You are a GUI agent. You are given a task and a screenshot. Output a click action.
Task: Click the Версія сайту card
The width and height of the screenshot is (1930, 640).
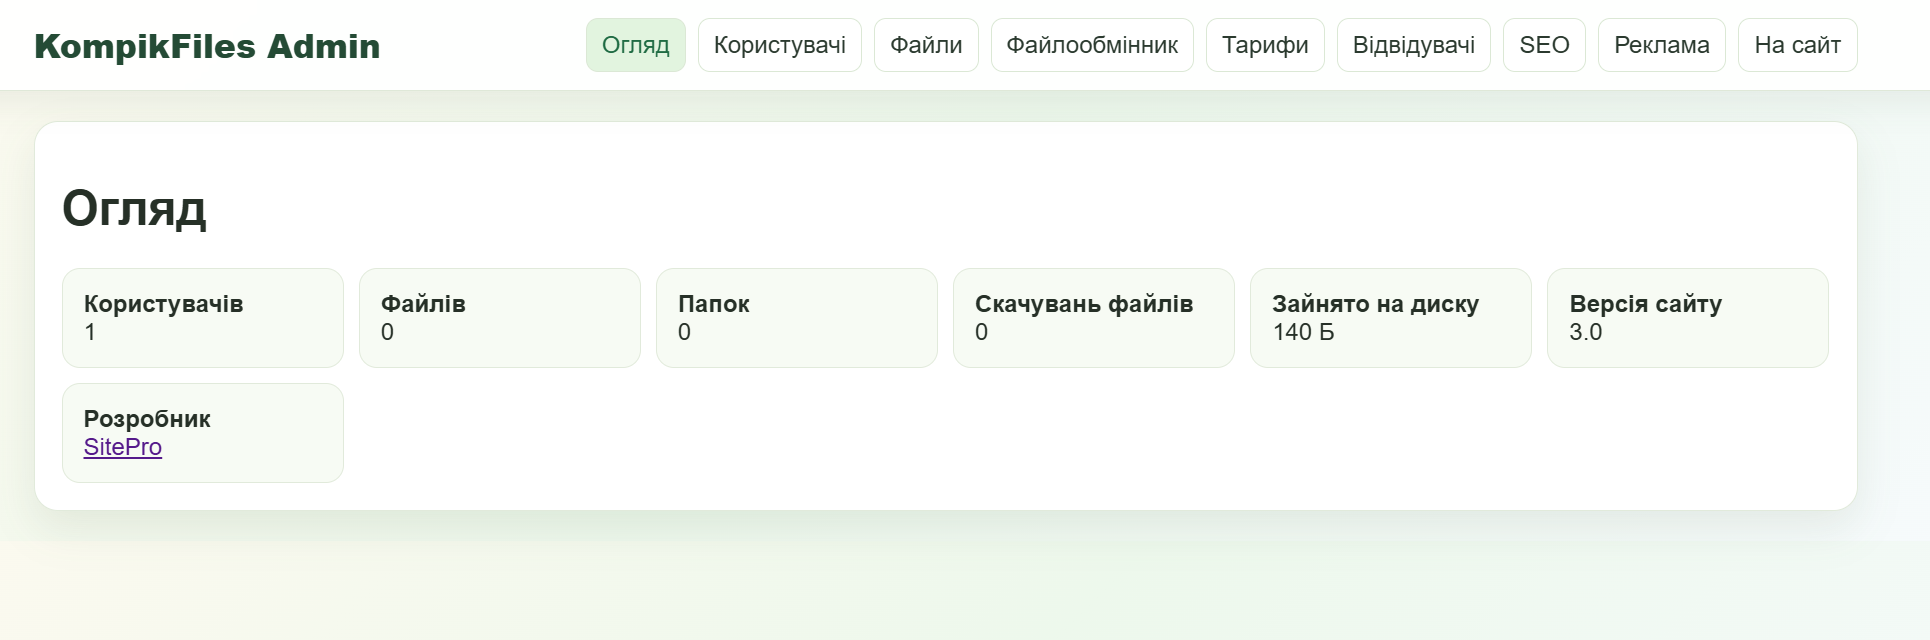click(x=1688, y=318)
